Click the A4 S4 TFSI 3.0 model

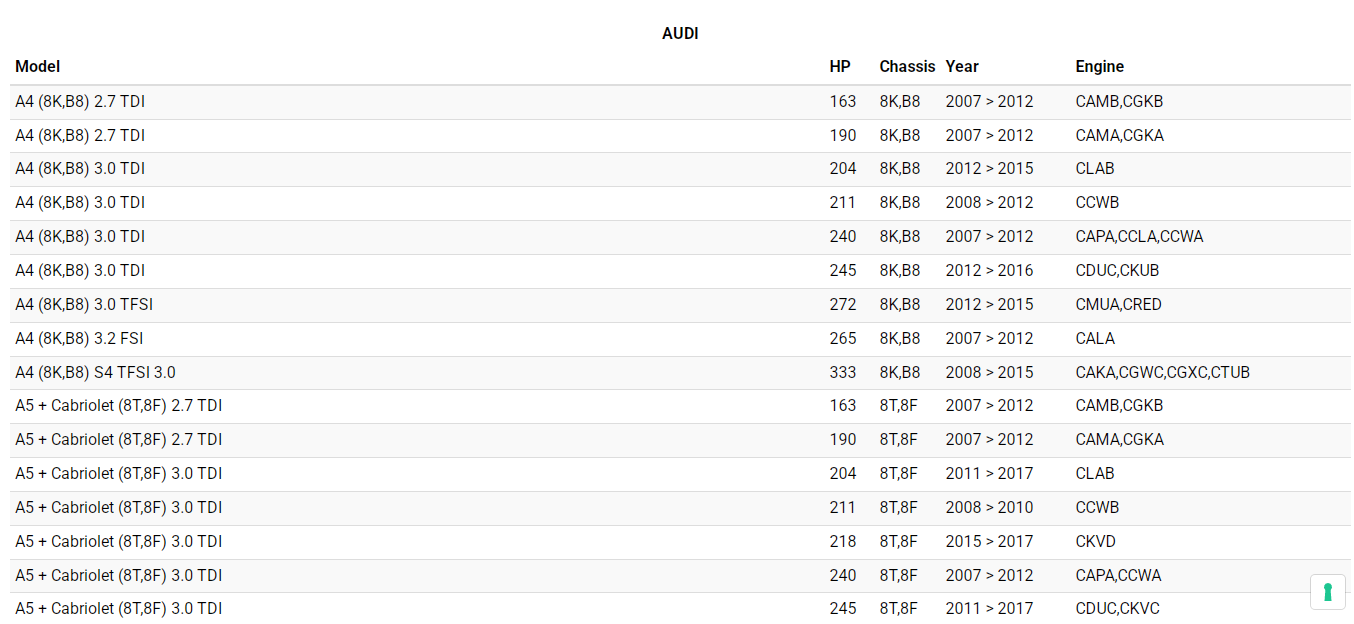[95, 373]
